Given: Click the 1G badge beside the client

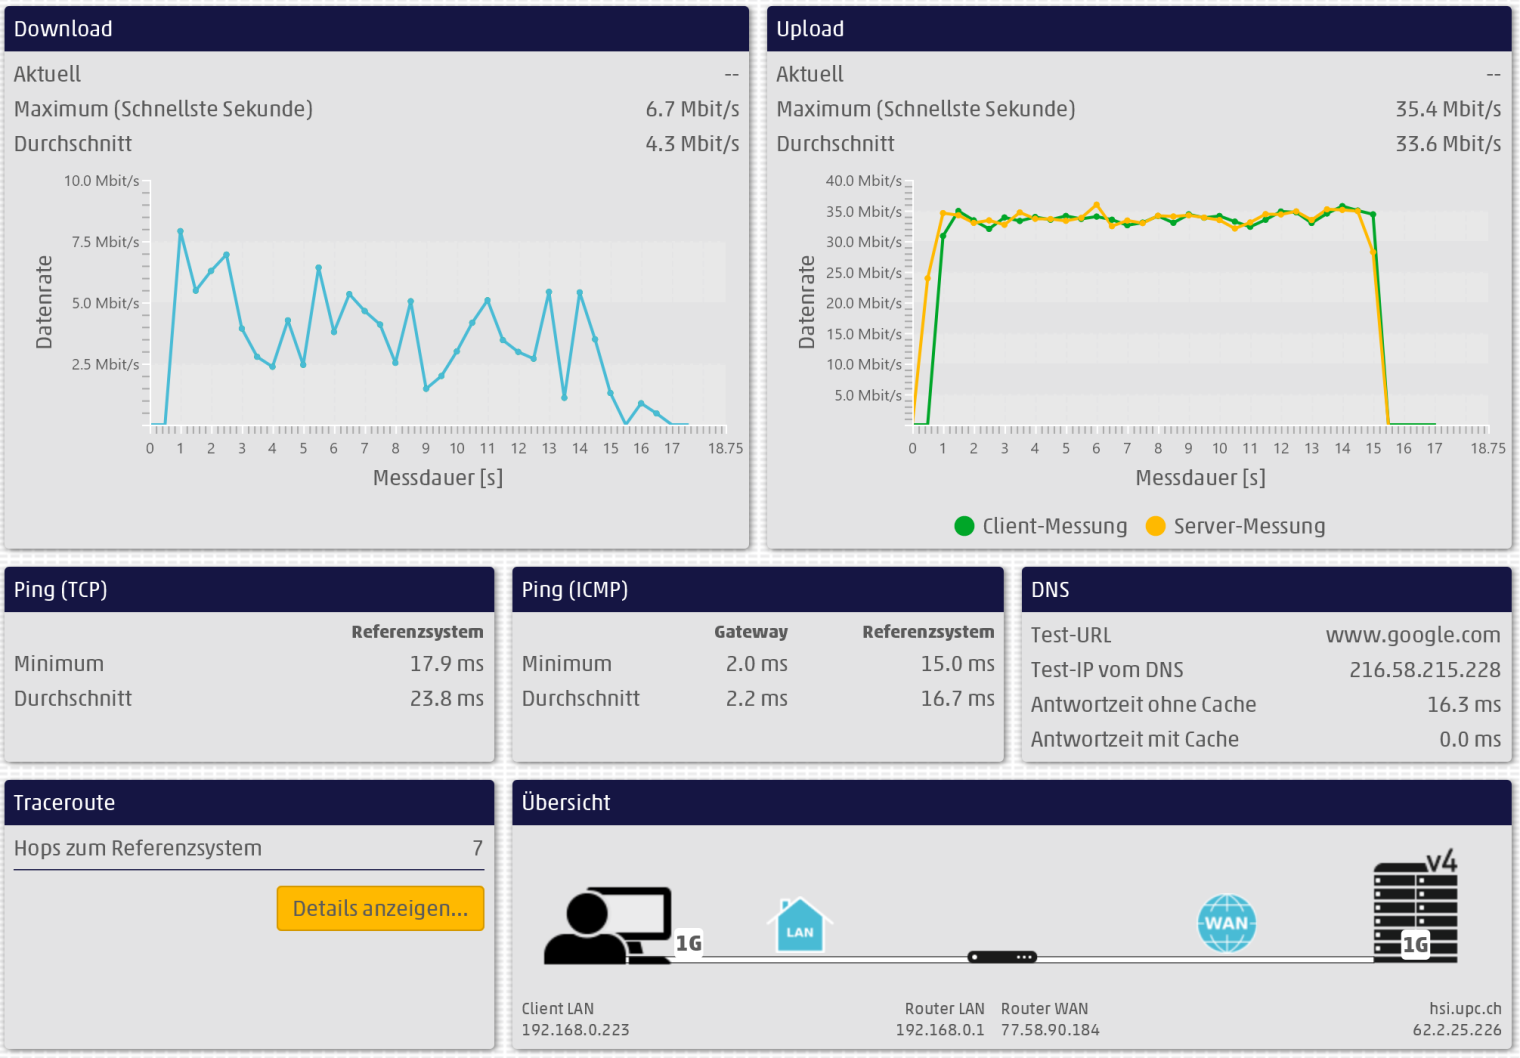Looking at the screenshot, I should tap(688, 943).
